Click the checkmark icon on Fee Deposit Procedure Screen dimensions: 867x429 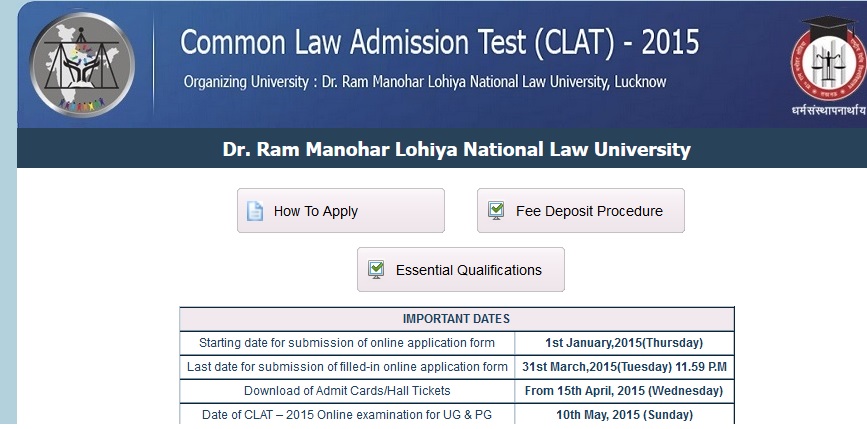[496, 211]
